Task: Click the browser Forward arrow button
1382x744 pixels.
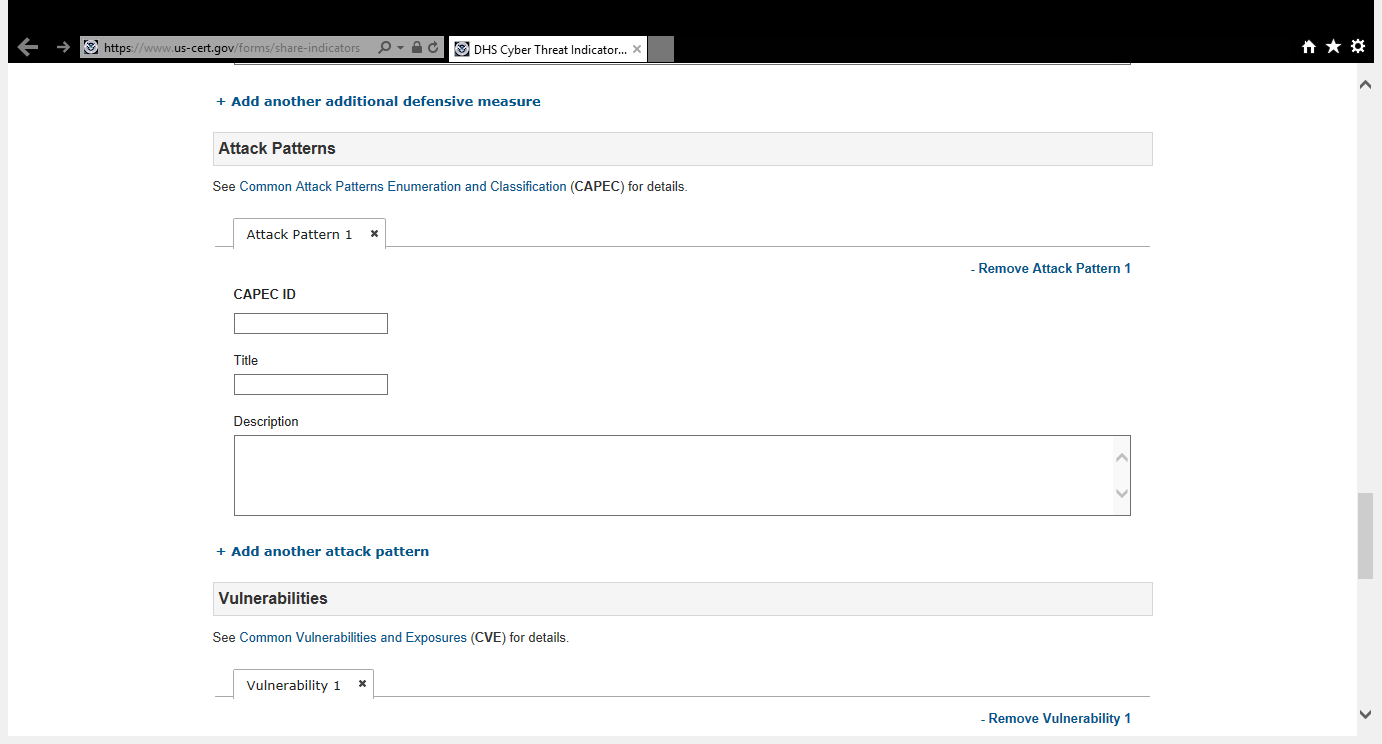Action: (x=63, y=47)
